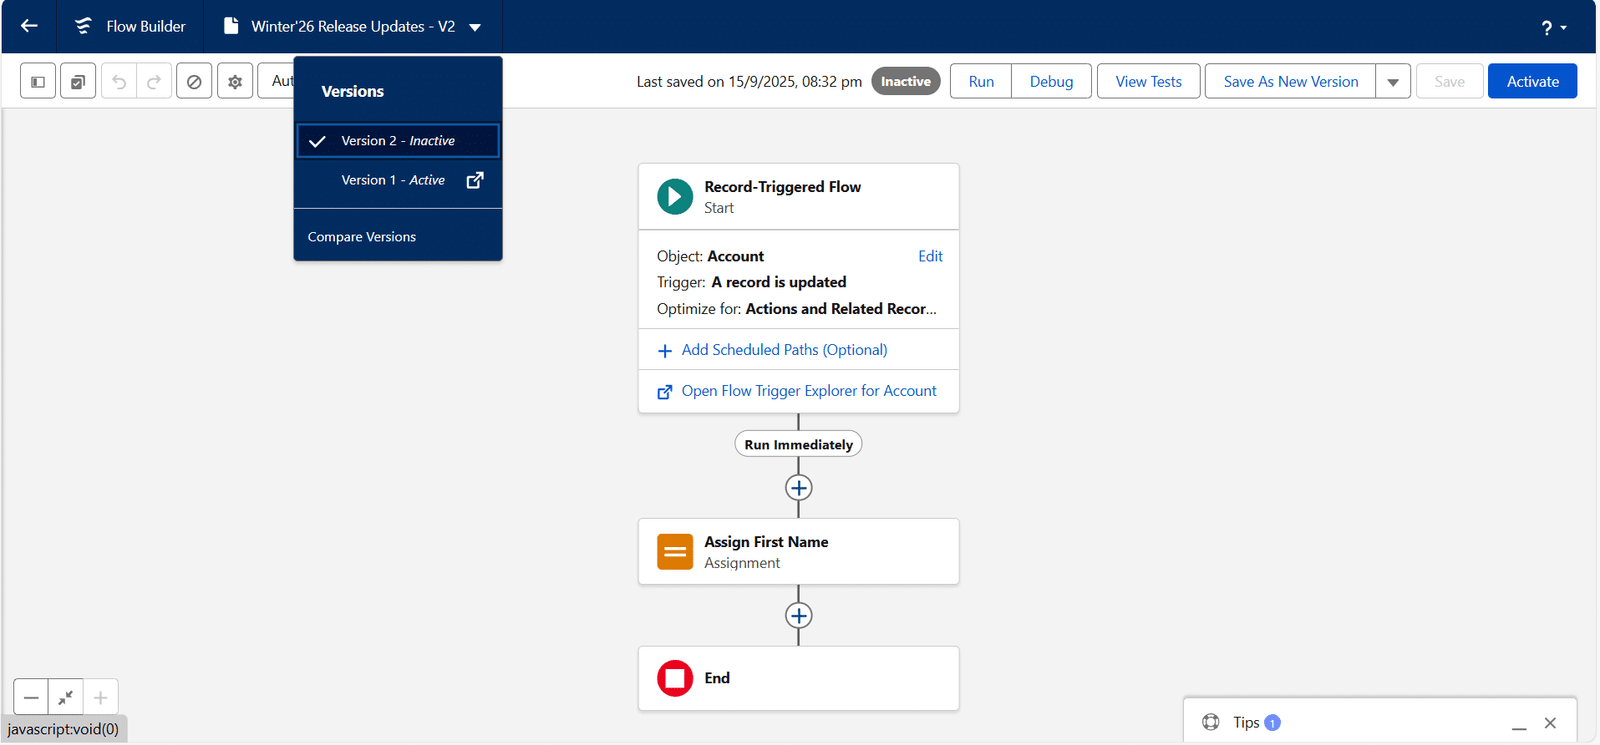This screenshot has height=745, width=1600.
Task: Toggle the toolbox sidebar panel
Action: [38, 82]
